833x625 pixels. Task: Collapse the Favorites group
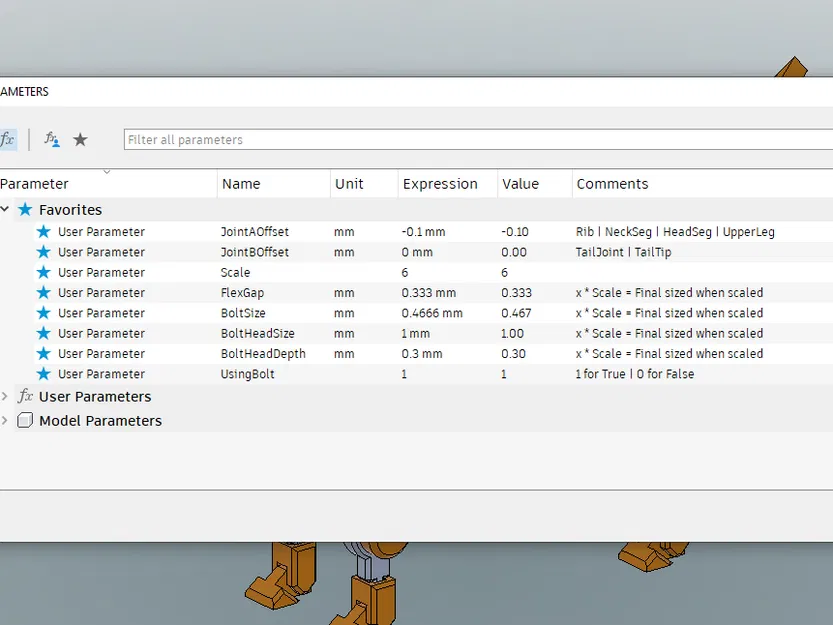pyautogui.click(x=5, y=209)
